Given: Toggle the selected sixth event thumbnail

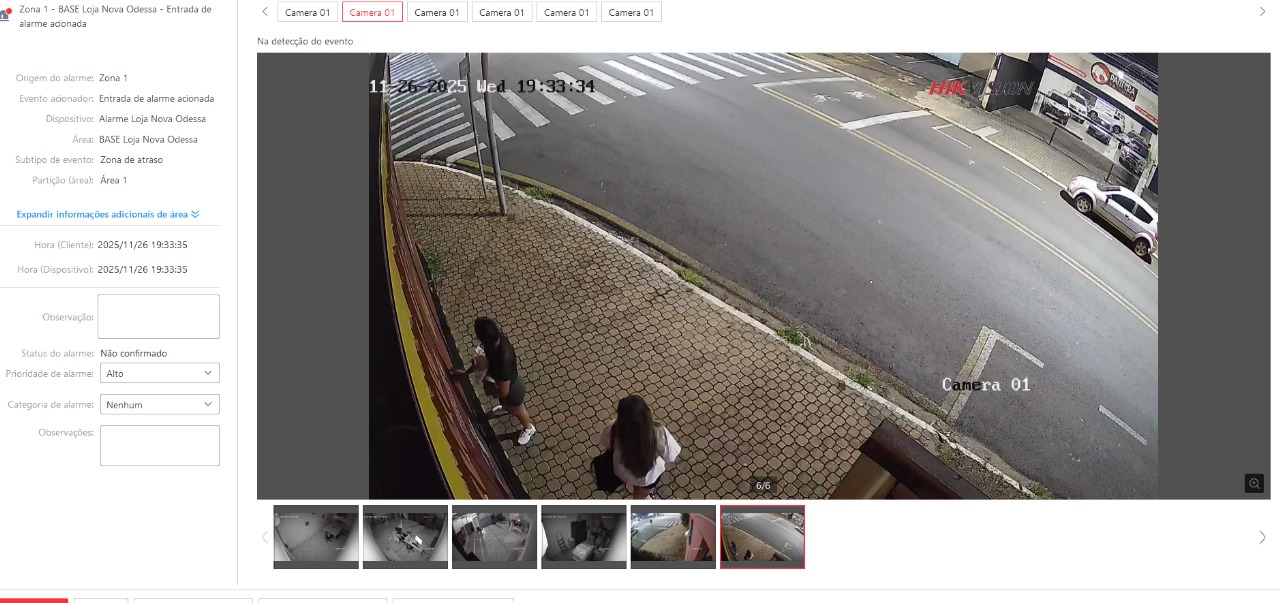Looking at the screenshot, I should [762, 537].
